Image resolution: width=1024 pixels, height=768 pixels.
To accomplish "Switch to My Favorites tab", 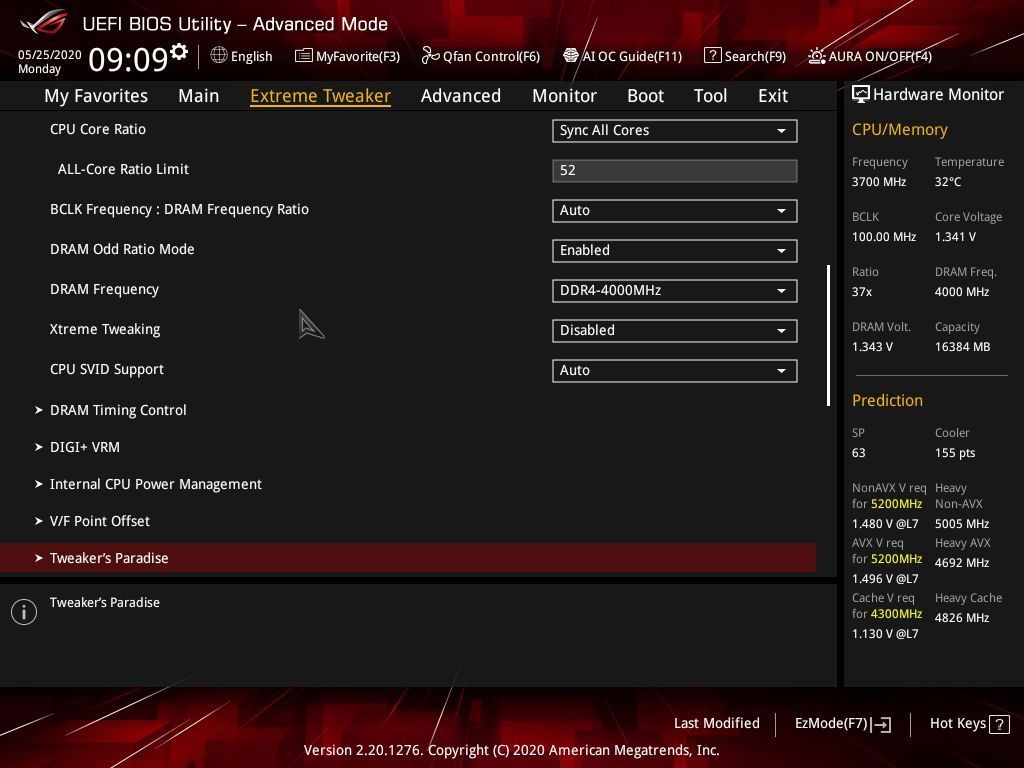I will click(x=96, y=96).
